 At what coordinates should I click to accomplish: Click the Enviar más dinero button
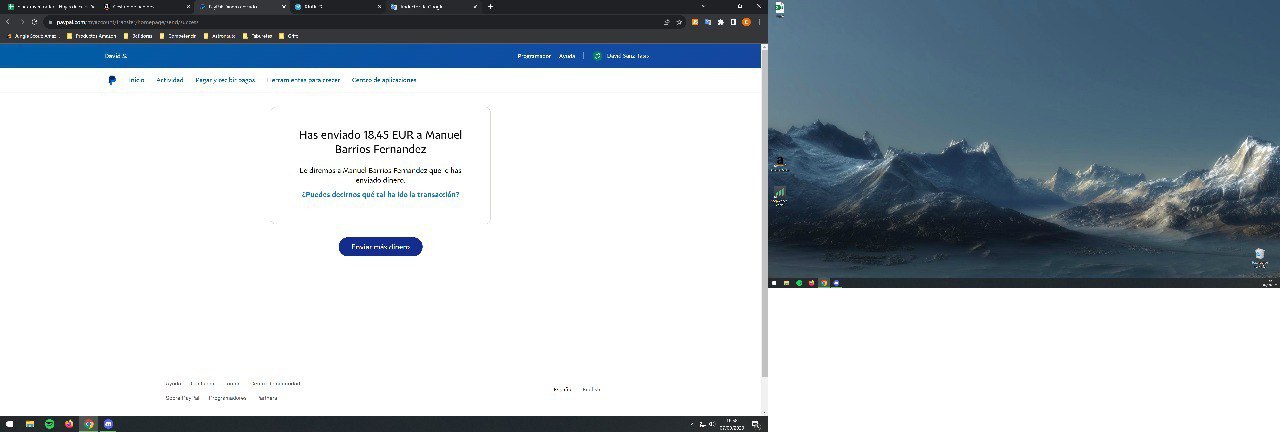point(380,246)
